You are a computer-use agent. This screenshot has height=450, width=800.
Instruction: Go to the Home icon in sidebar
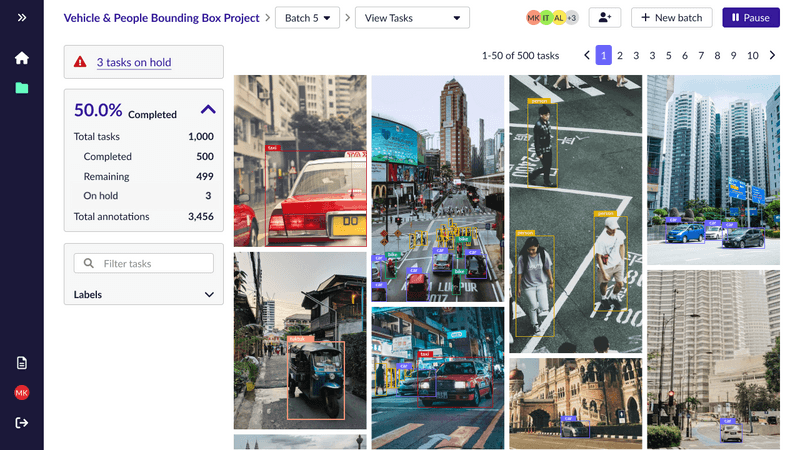(x=21, y=58)
